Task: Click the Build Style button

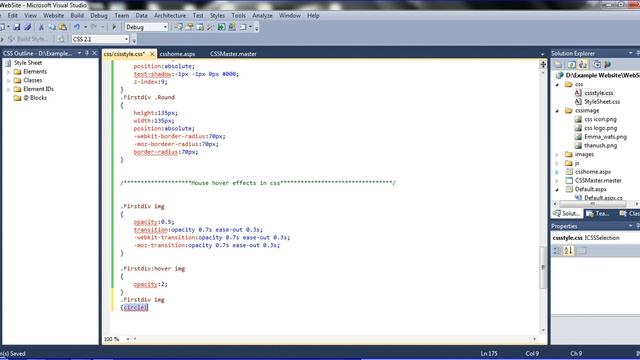Action: point(28,39)
